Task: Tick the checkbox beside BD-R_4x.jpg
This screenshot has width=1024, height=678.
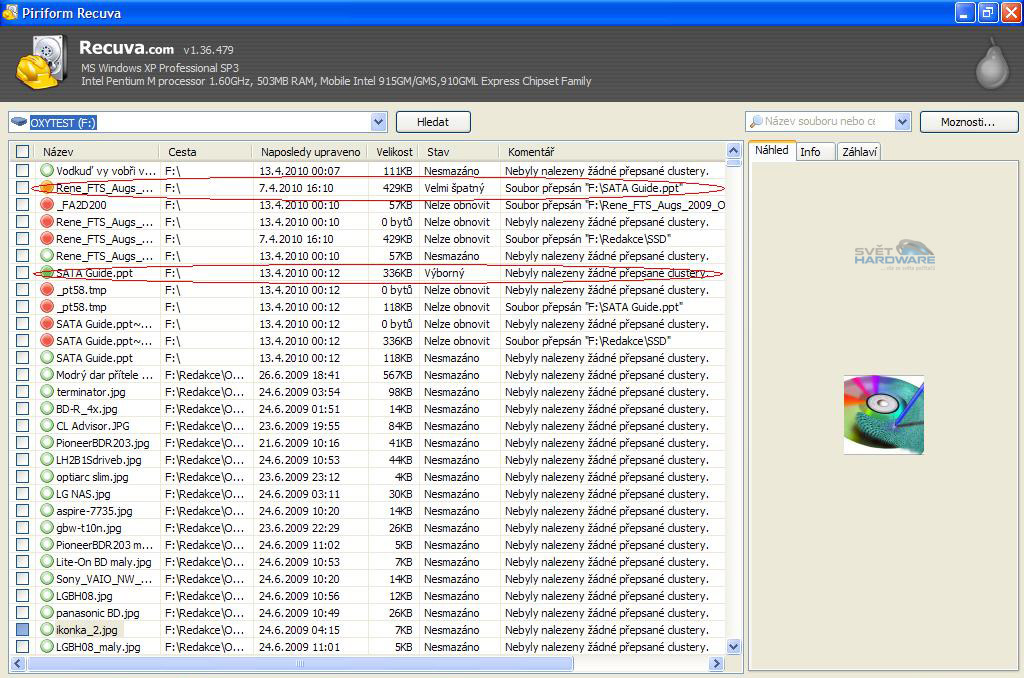Action: (x=22, y=409)
